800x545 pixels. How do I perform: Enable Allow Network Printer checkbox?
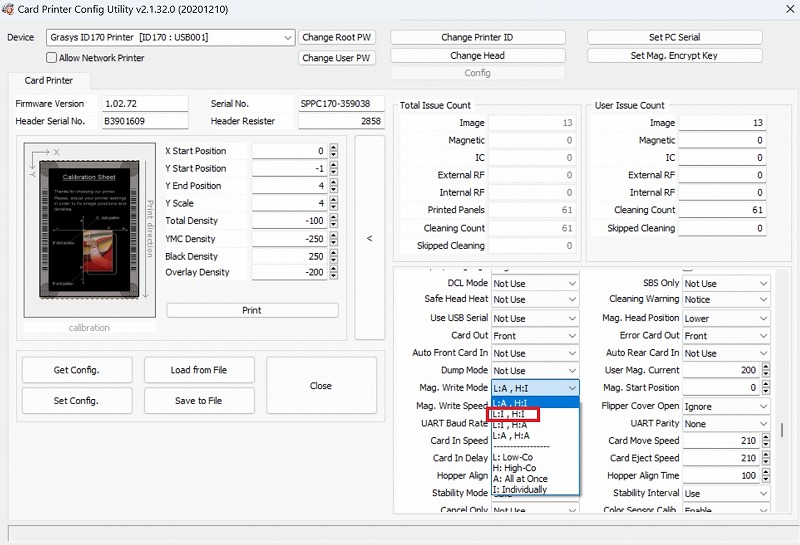(x=52, y=58)
